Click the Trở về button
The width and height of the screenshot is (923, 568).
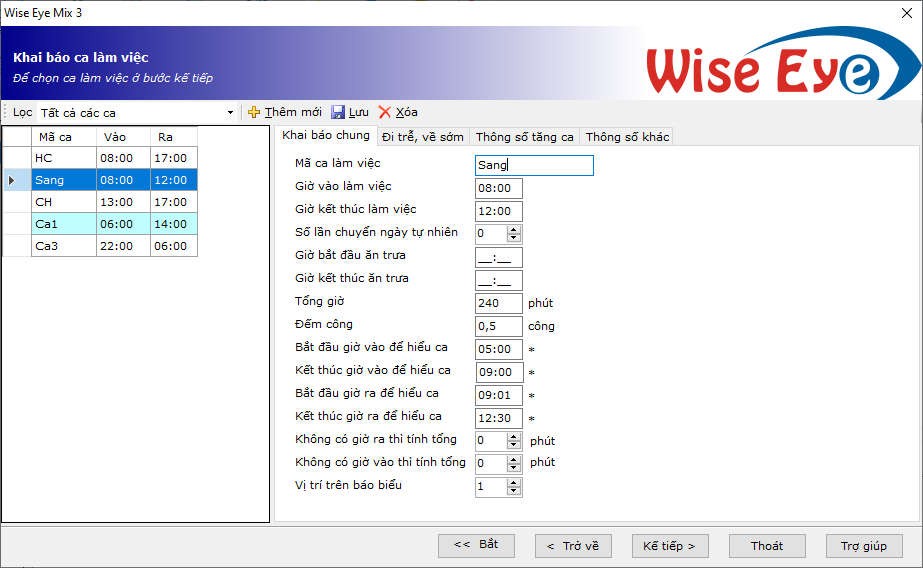coord(572,546)
